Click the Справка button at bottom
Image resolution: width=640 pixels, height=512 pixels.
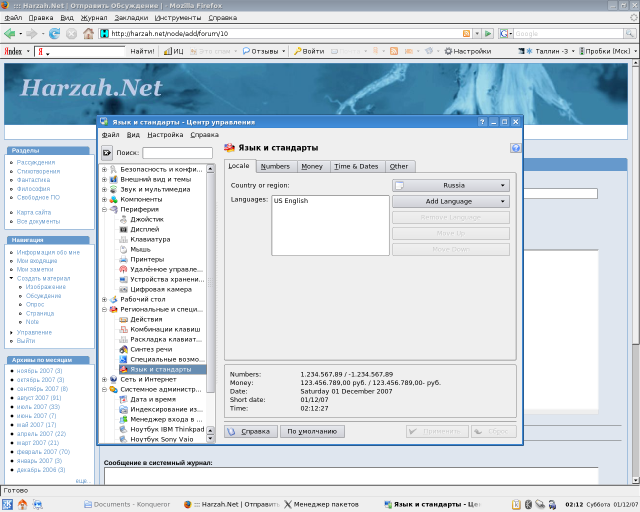[251, 432]
